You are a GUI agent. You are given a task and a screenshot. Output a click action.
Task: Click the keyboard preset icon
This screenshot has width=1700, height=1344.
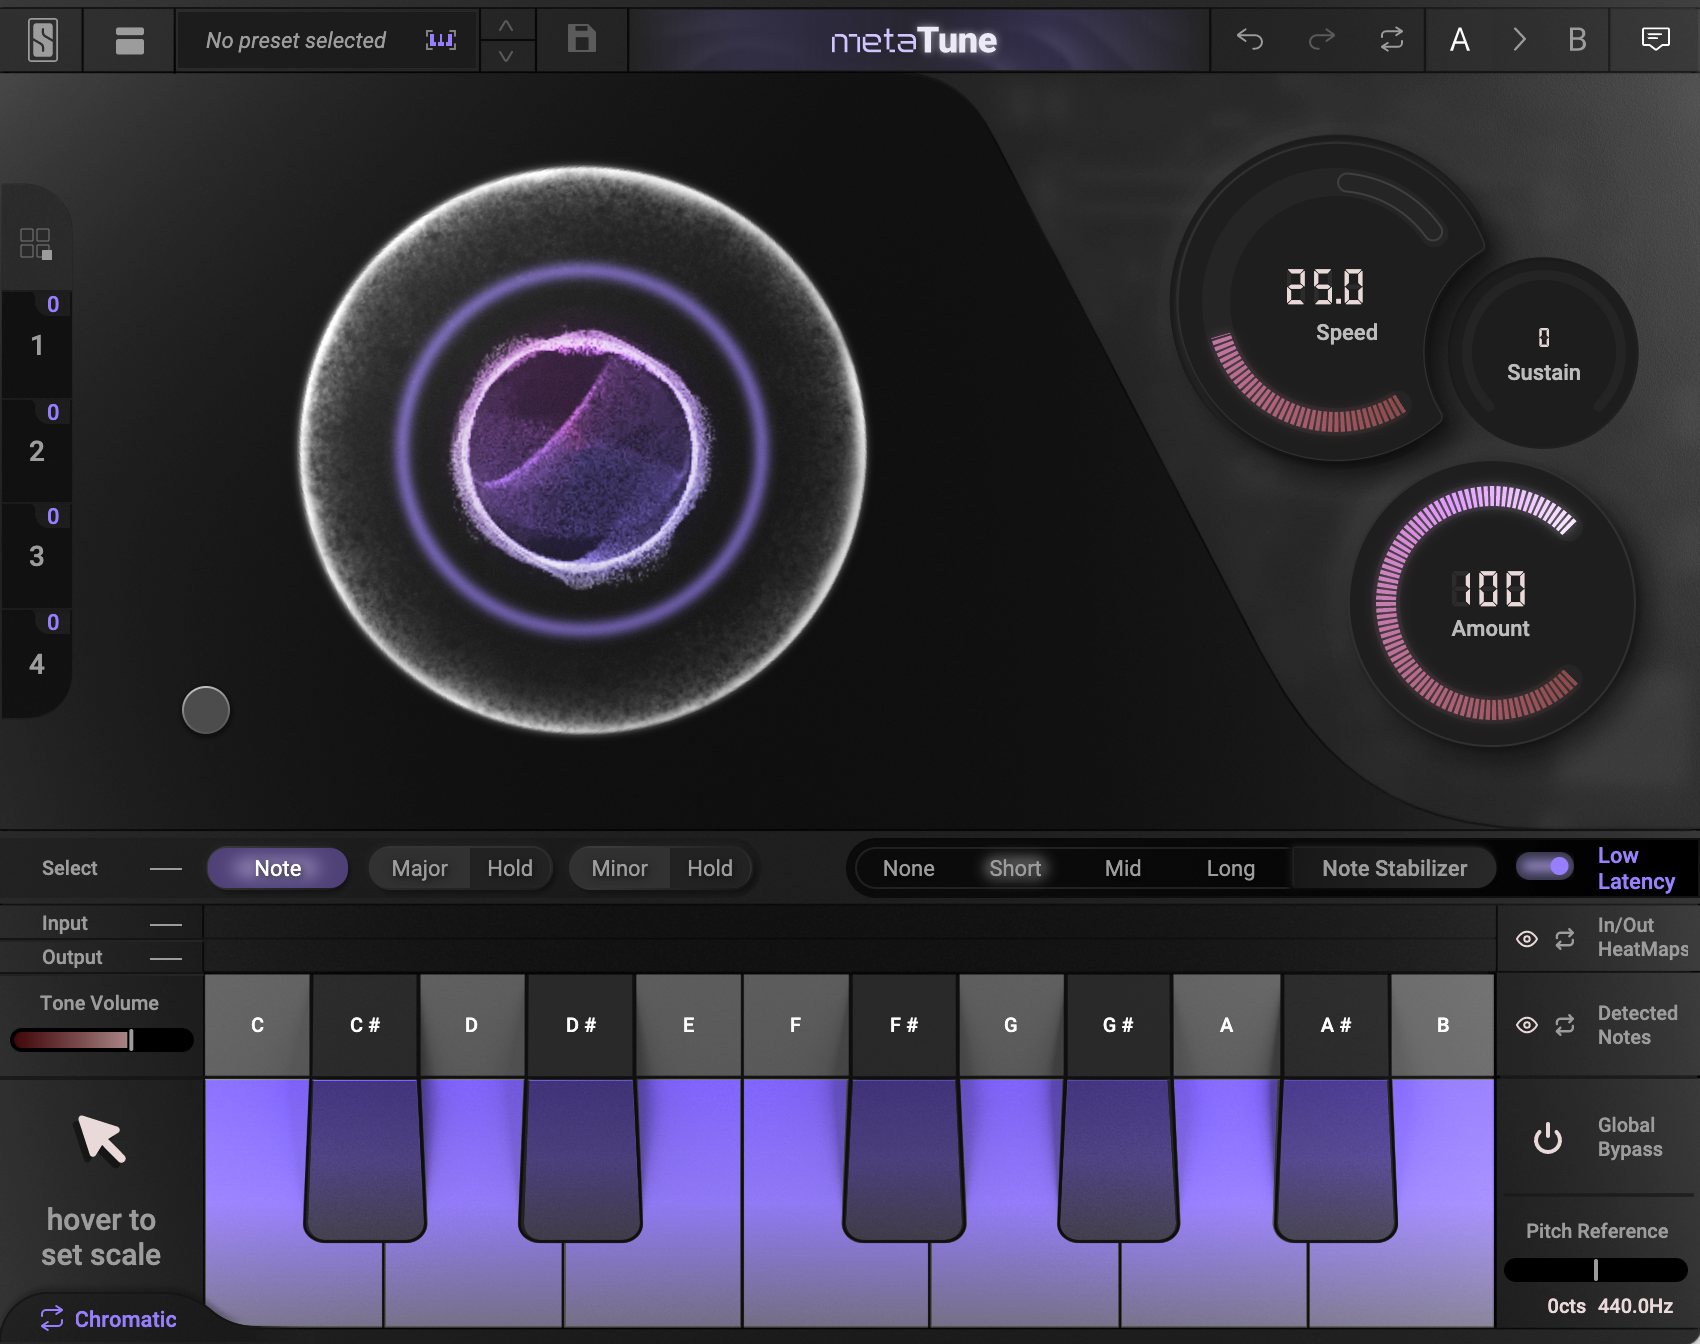(x=441, y=40)
